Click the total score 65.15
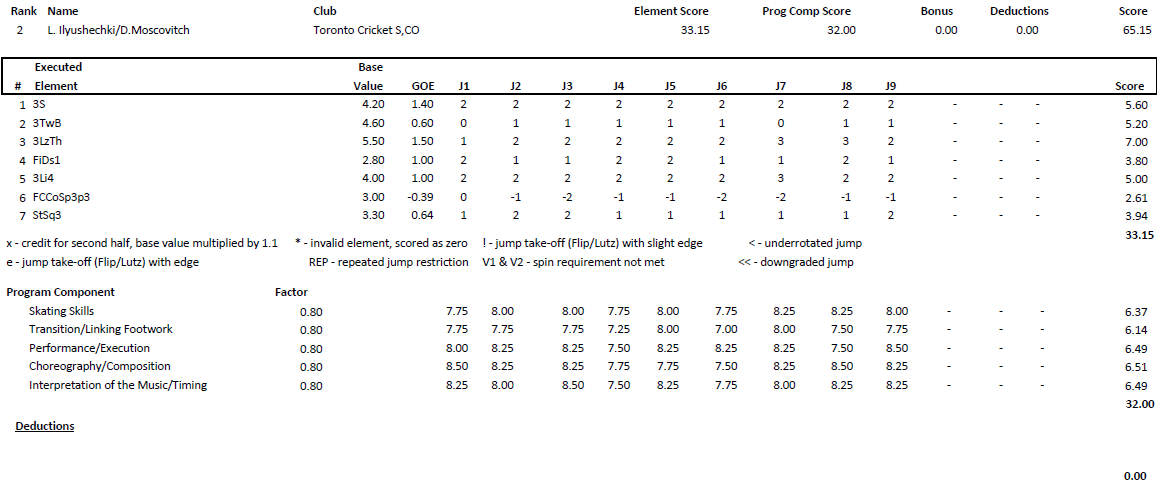The image size is (1158, 485). 1135,30
